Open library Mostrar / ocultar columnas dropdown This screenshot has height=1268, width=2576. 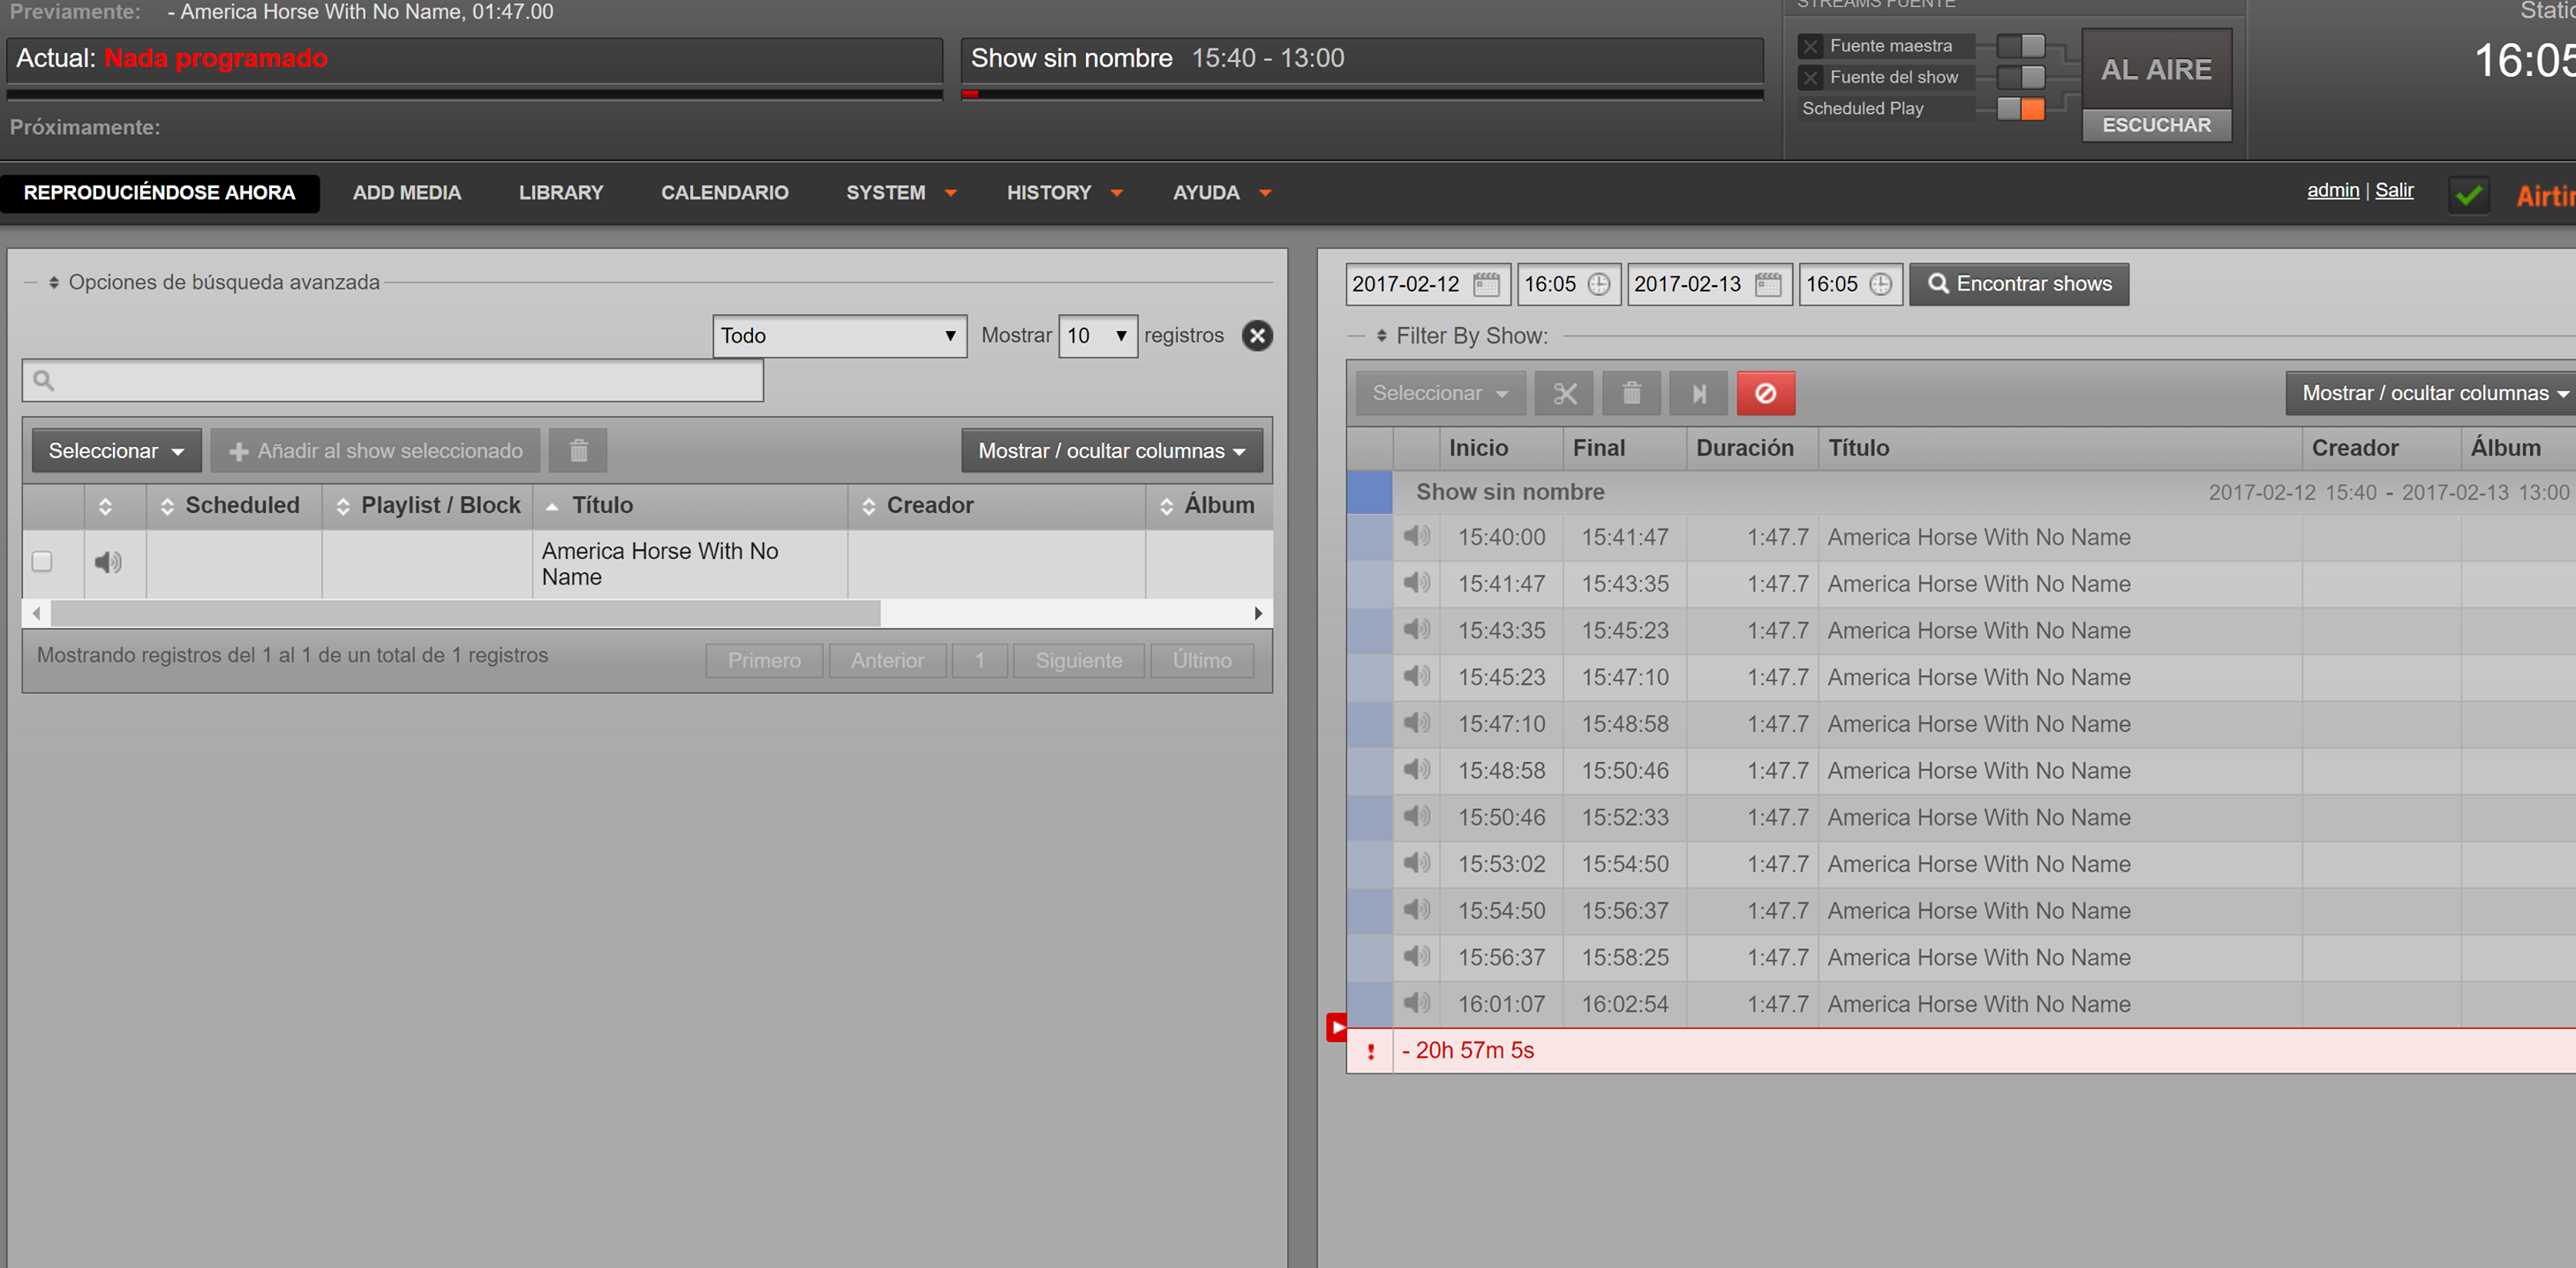(x=1112, y=451)
